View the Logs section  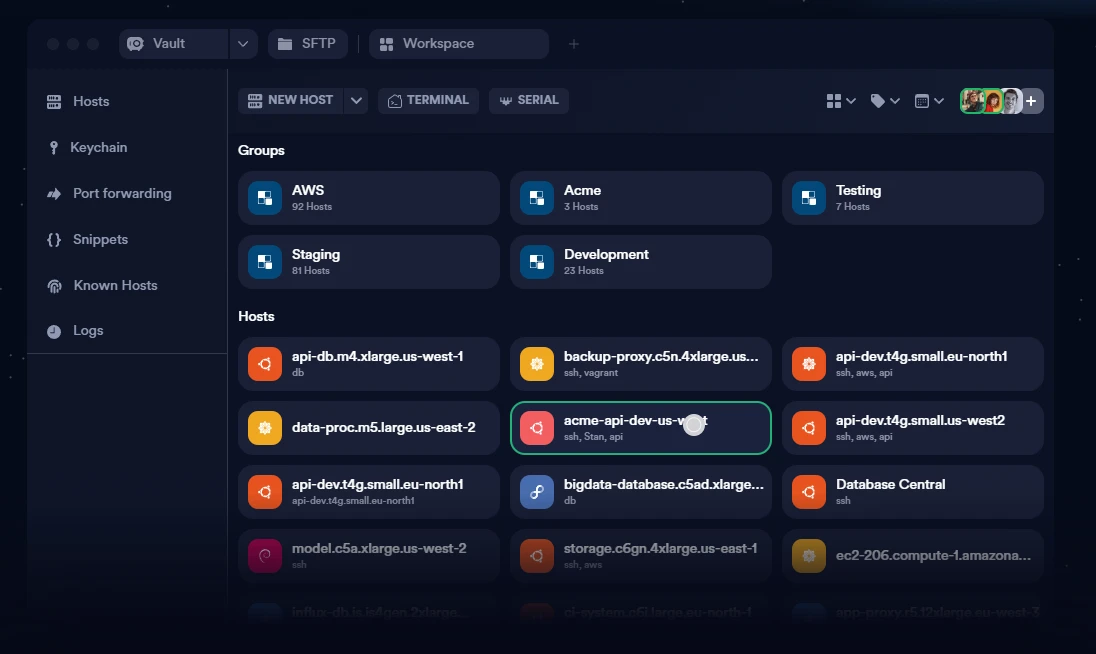pos(74,330)
